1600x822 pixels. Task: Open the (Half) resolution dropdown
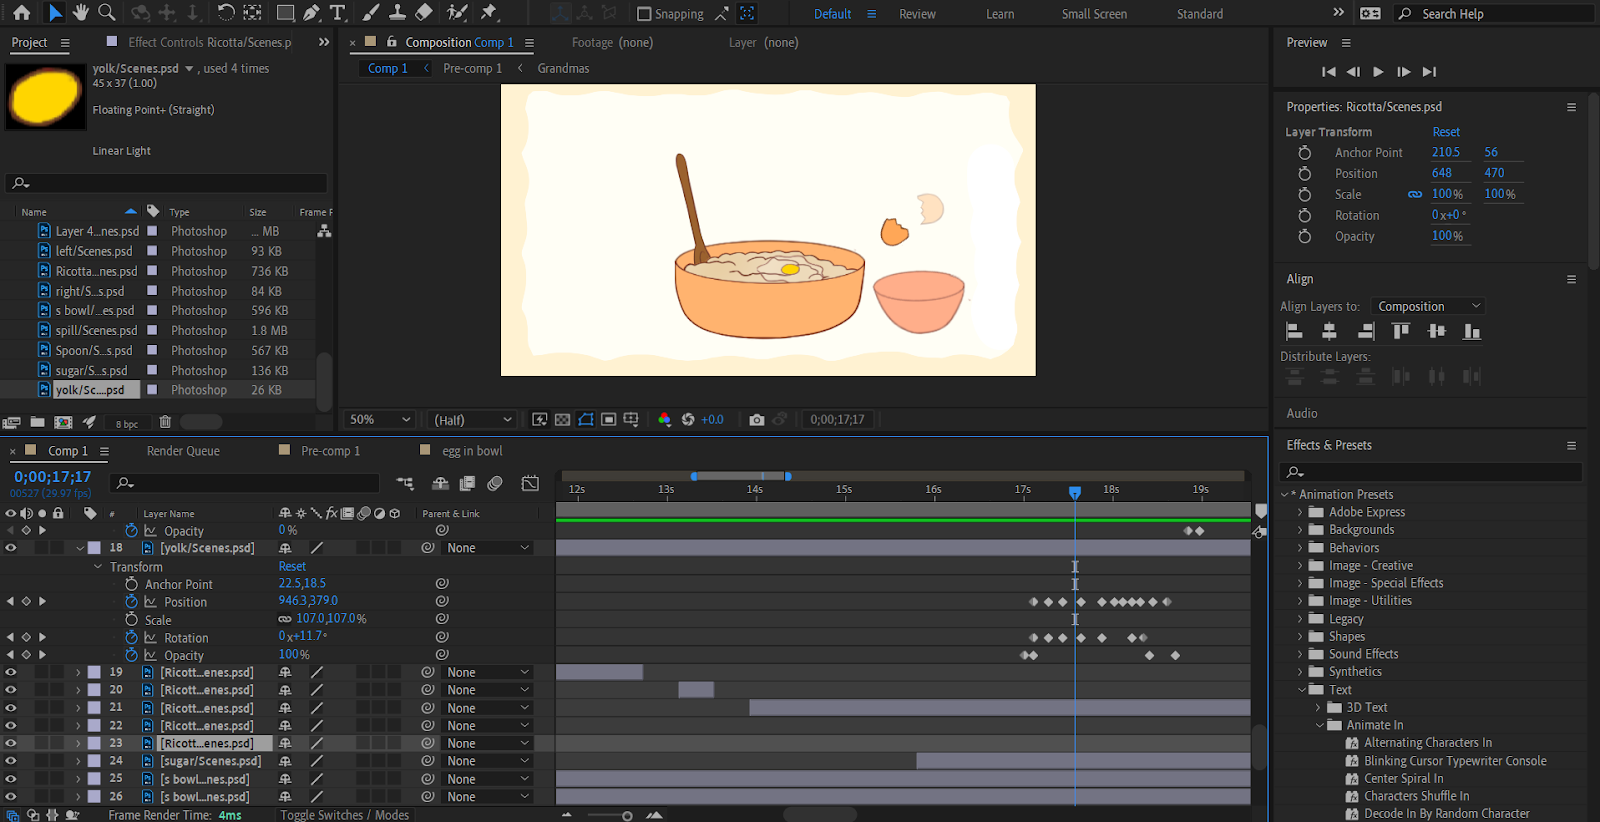point(473,420)
